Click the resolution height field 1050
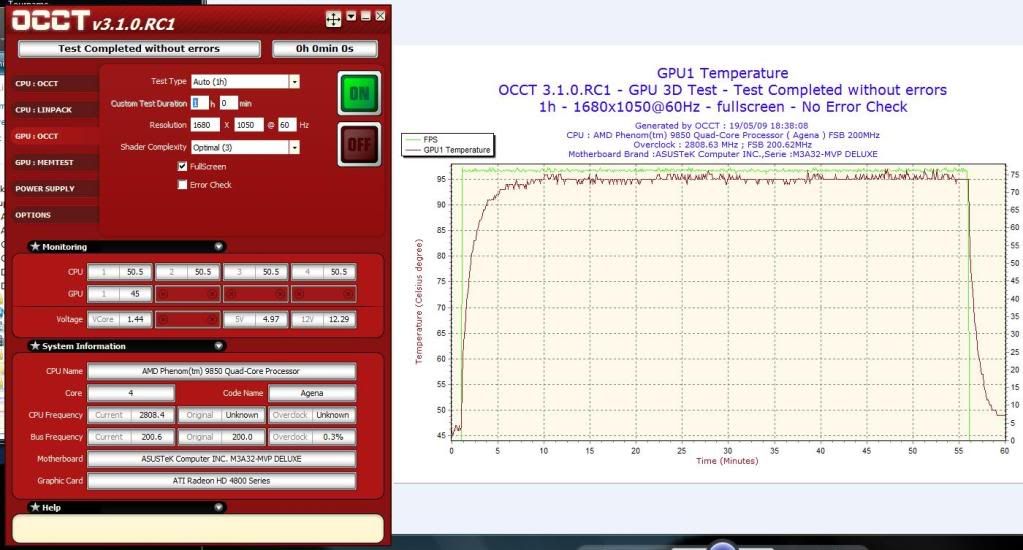 click(249, 125)
